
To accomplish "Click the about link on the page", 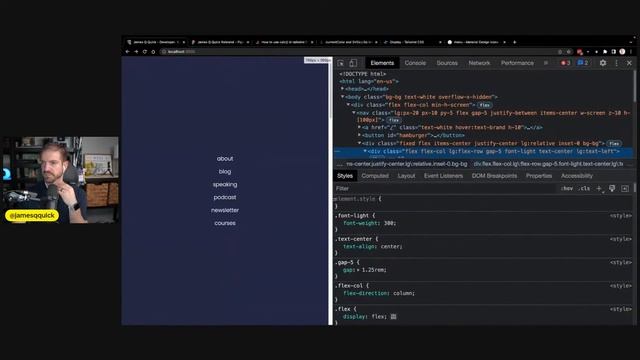I will [225, 158].
